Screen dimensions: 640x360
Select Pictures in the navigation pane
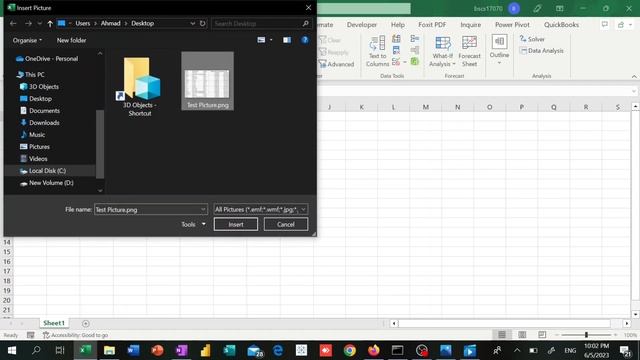pos(39,147)
